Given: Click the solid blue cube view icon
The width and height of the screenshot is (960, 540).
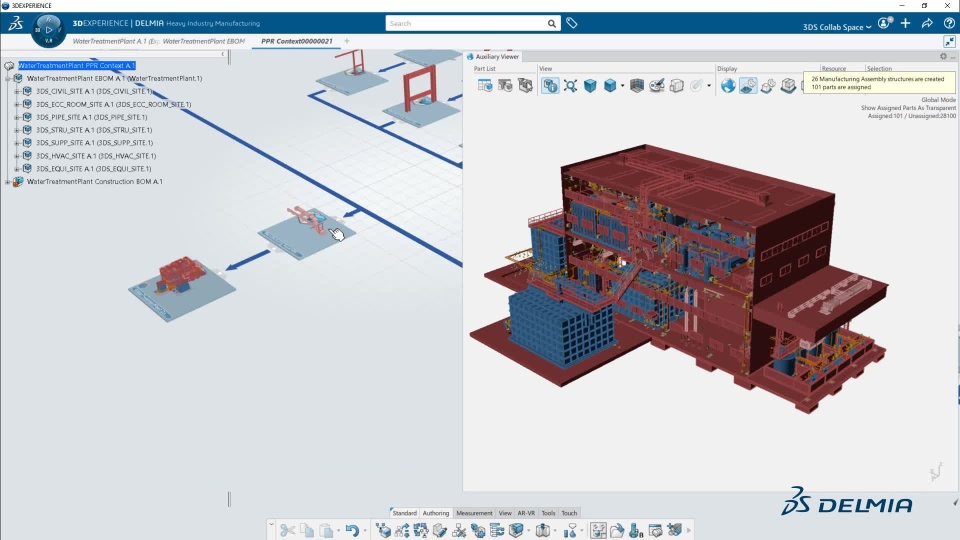Looking at the screenshot, I should (590, 86).
